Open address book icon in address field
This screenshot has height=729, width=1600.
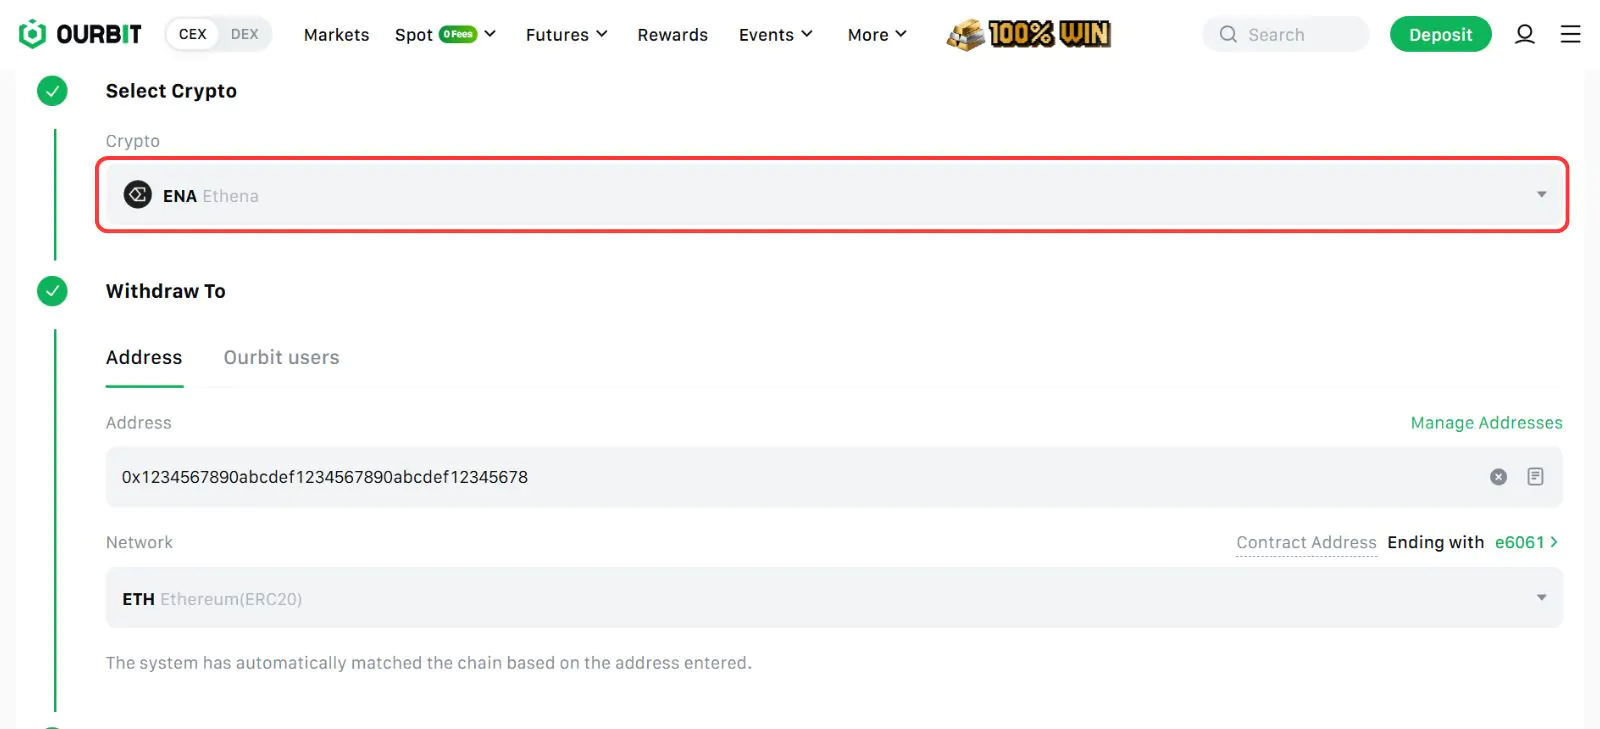(1535, 477)
